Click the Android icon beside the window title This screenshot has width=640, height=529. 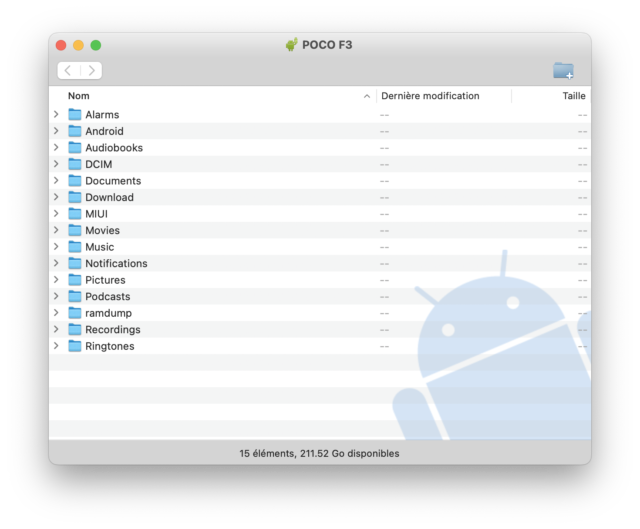point(291,44)
